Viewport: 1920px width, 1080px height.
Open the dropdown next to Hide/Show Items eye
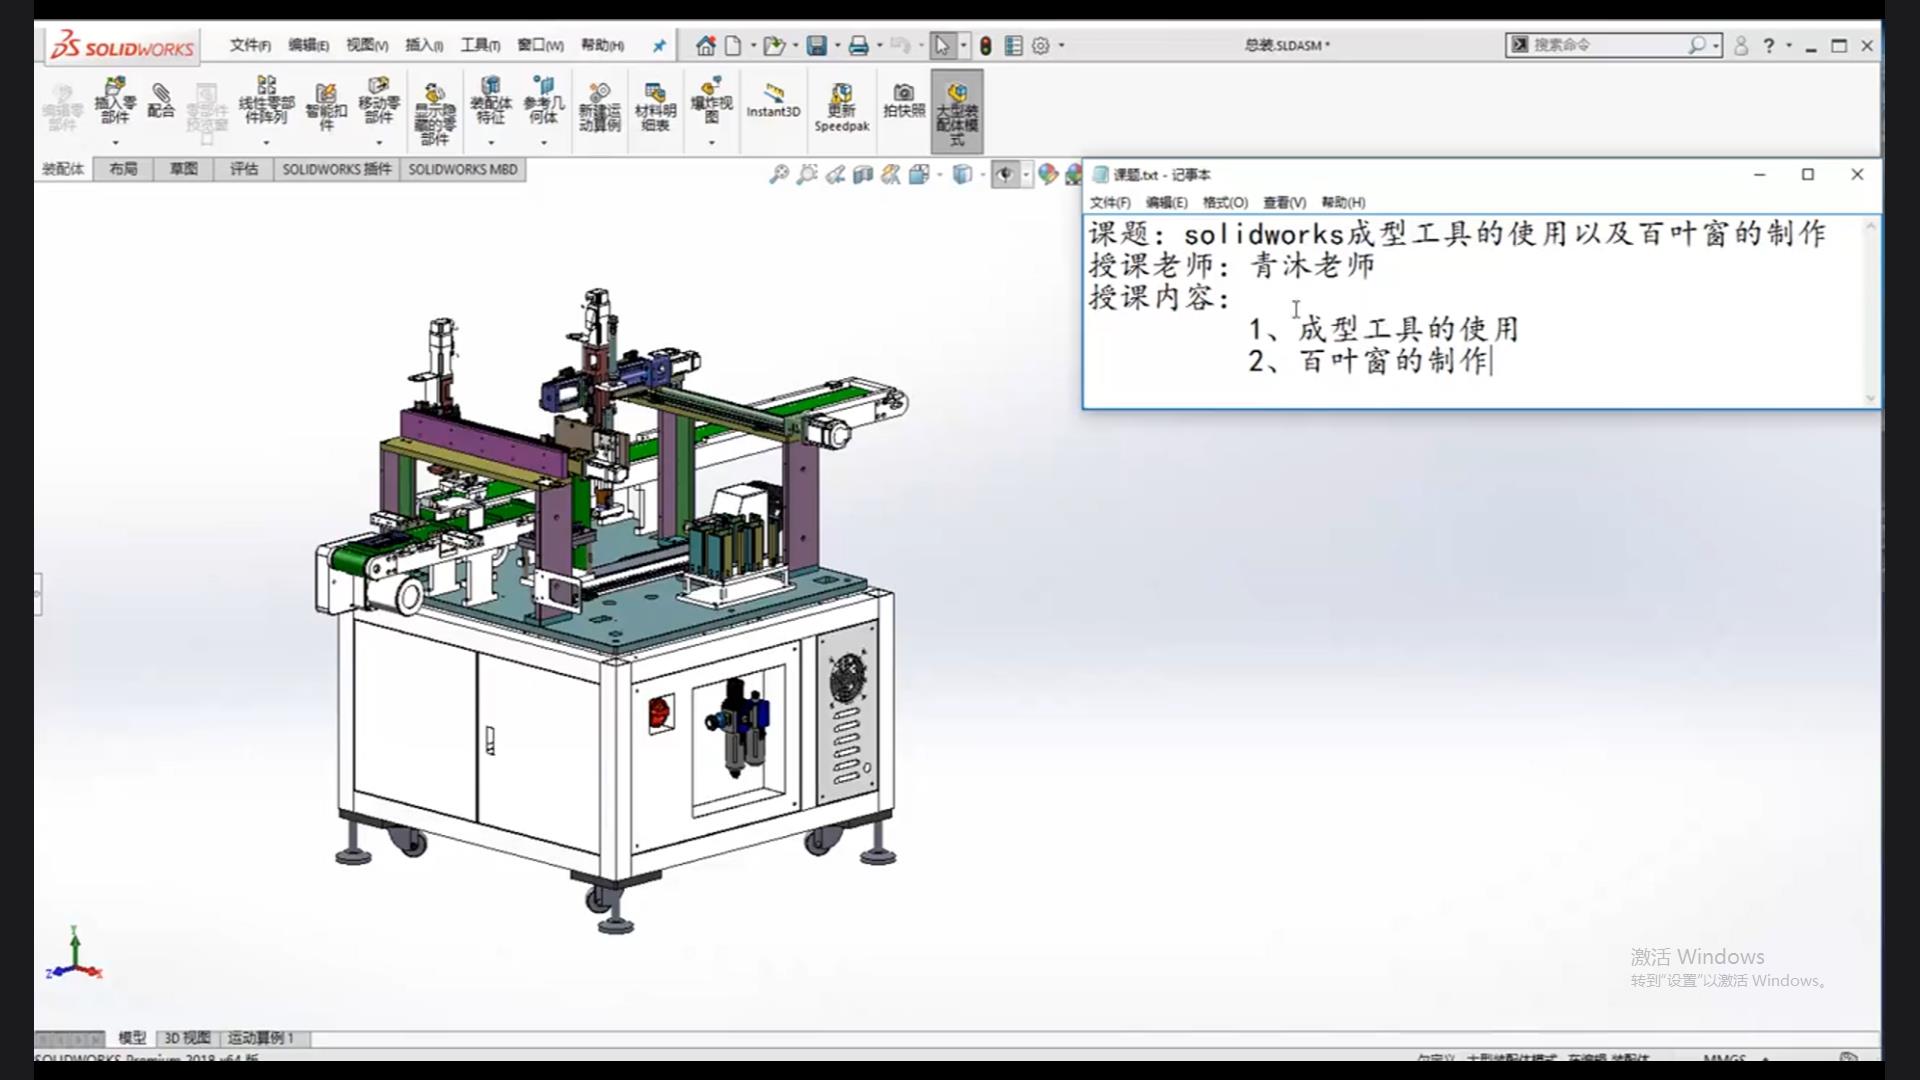coord(1026,175)
